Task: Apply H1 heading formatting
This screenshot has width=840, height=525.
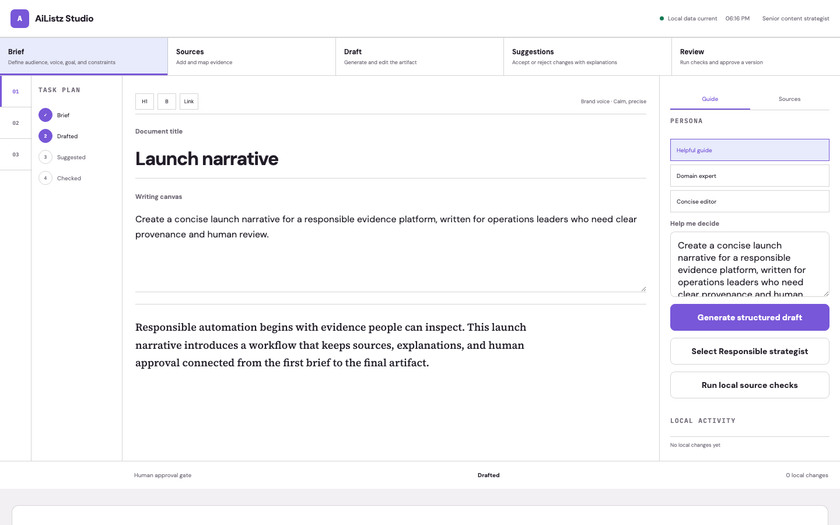Action: 145,101
